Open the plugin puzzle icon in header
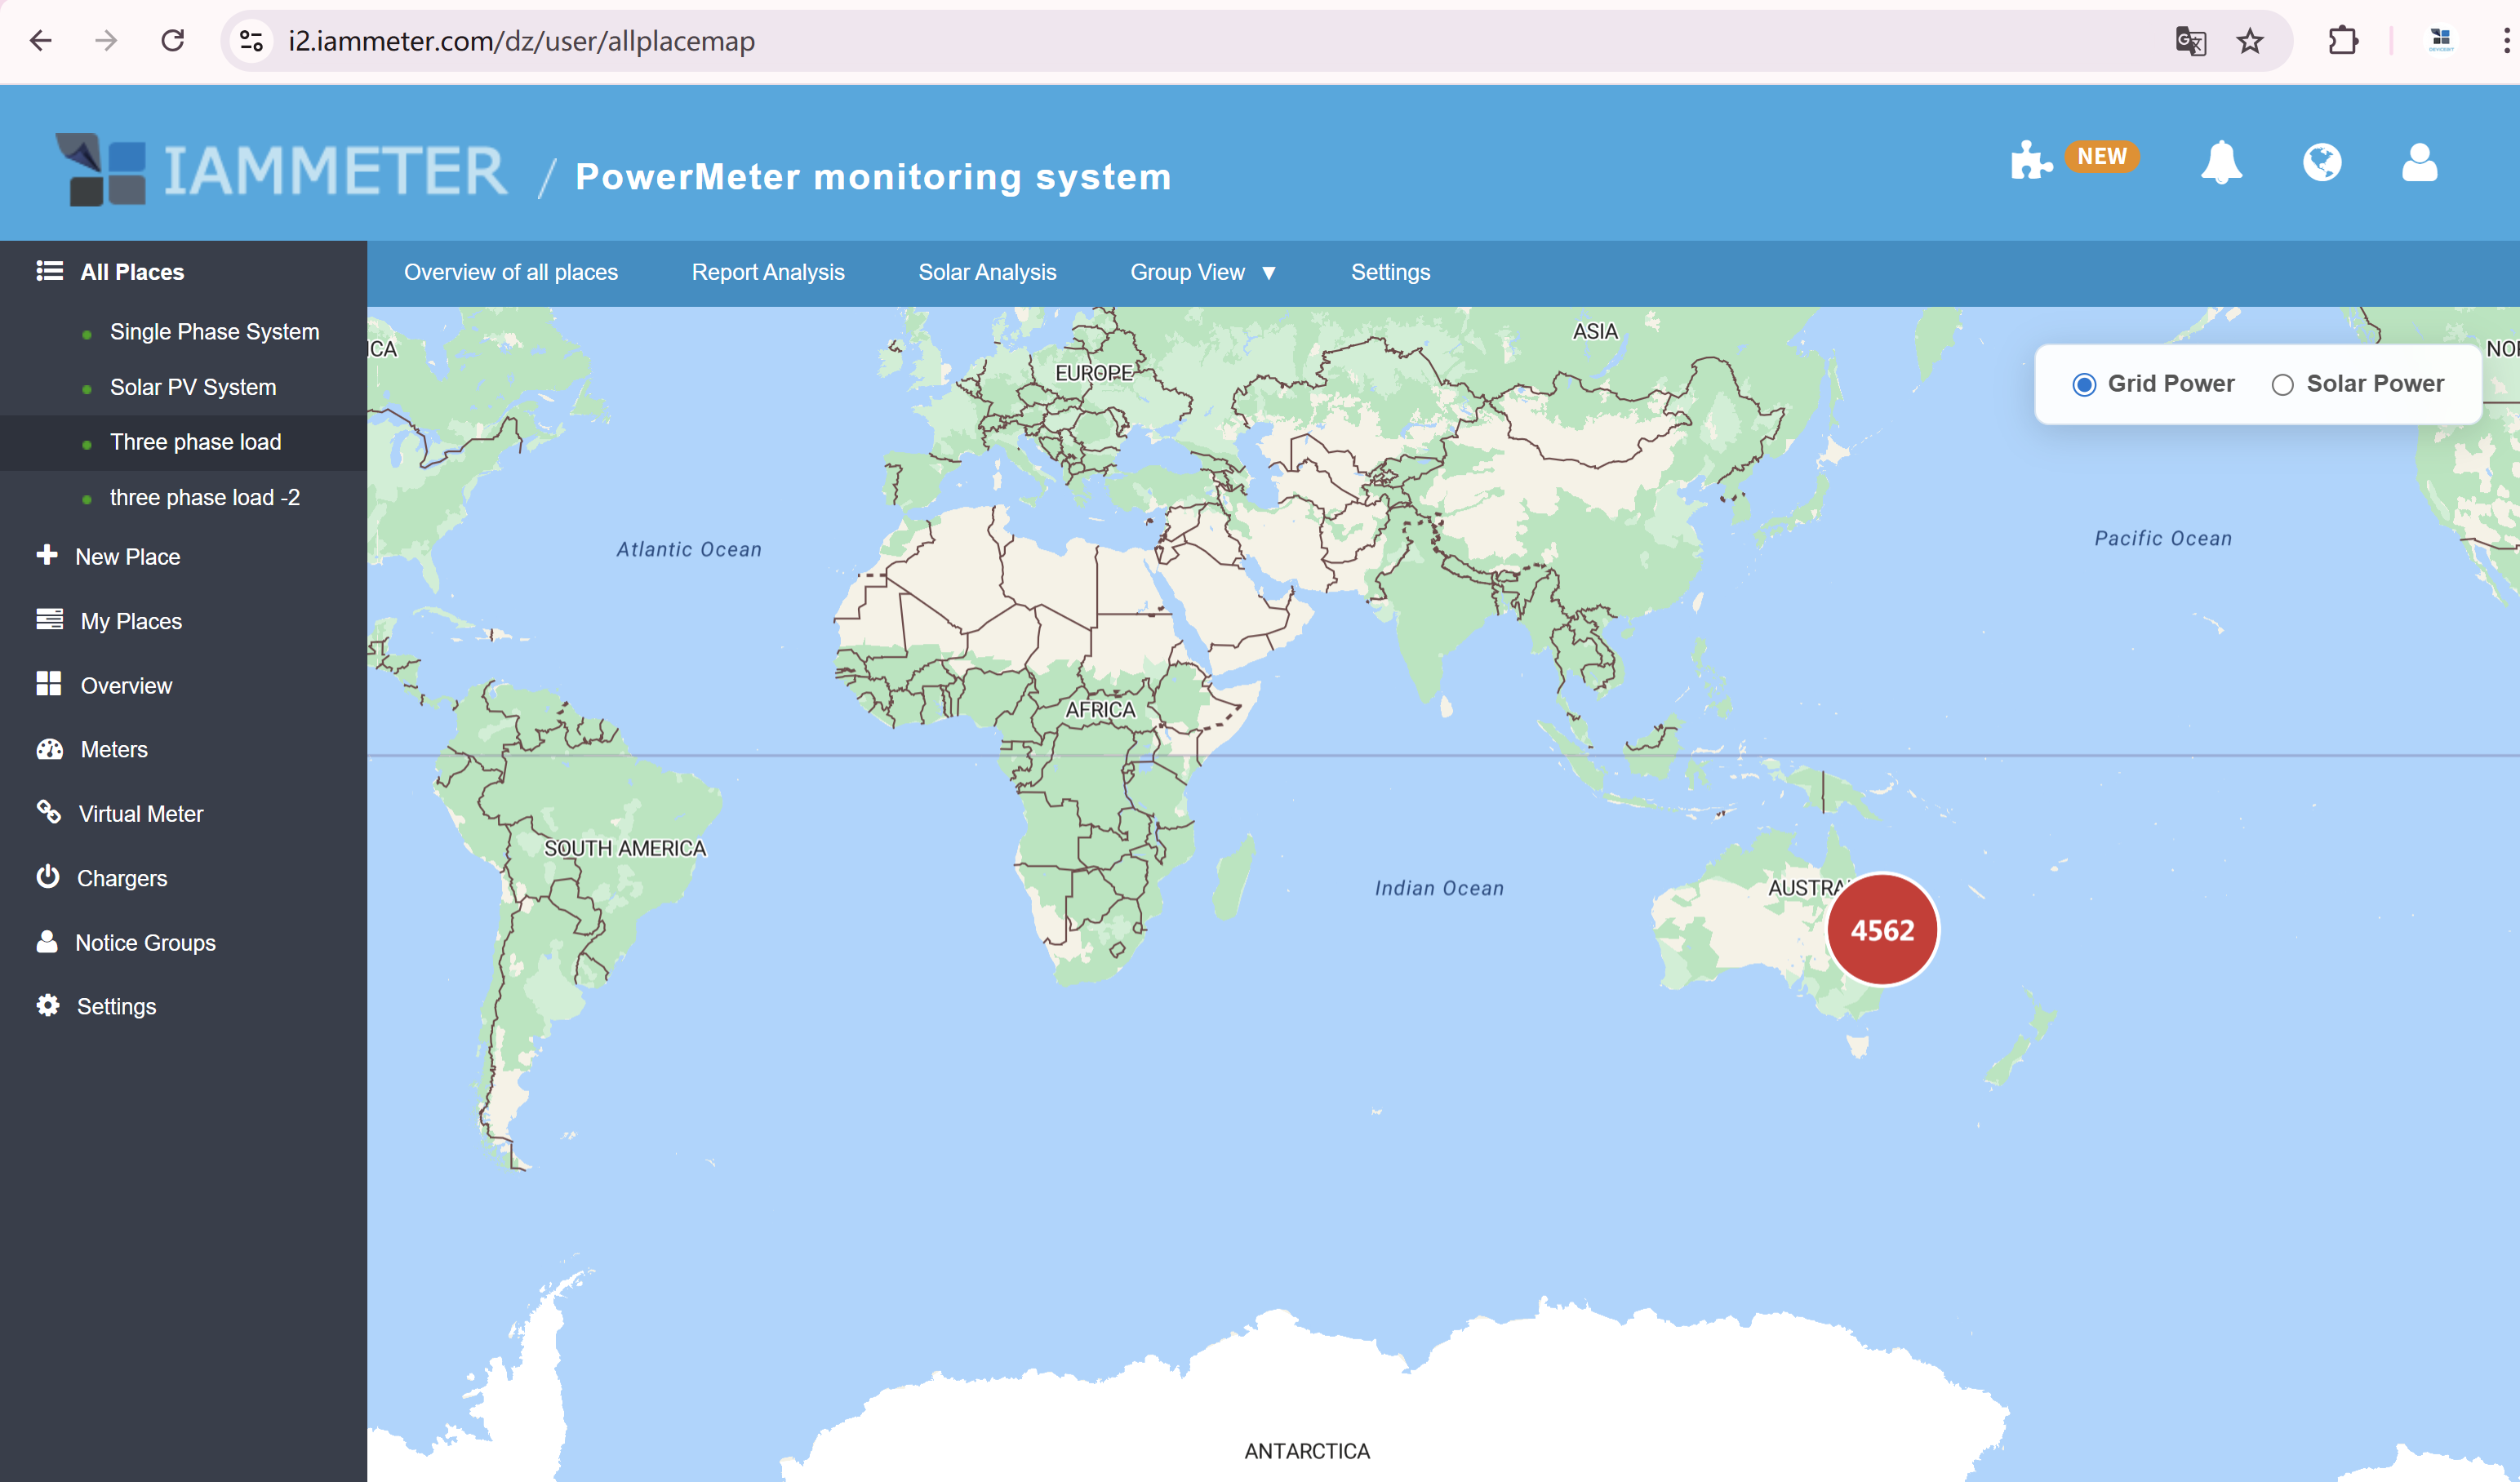Image resolution: width=2520 pixels, height=1482 pixels. tap(2031, 161)
